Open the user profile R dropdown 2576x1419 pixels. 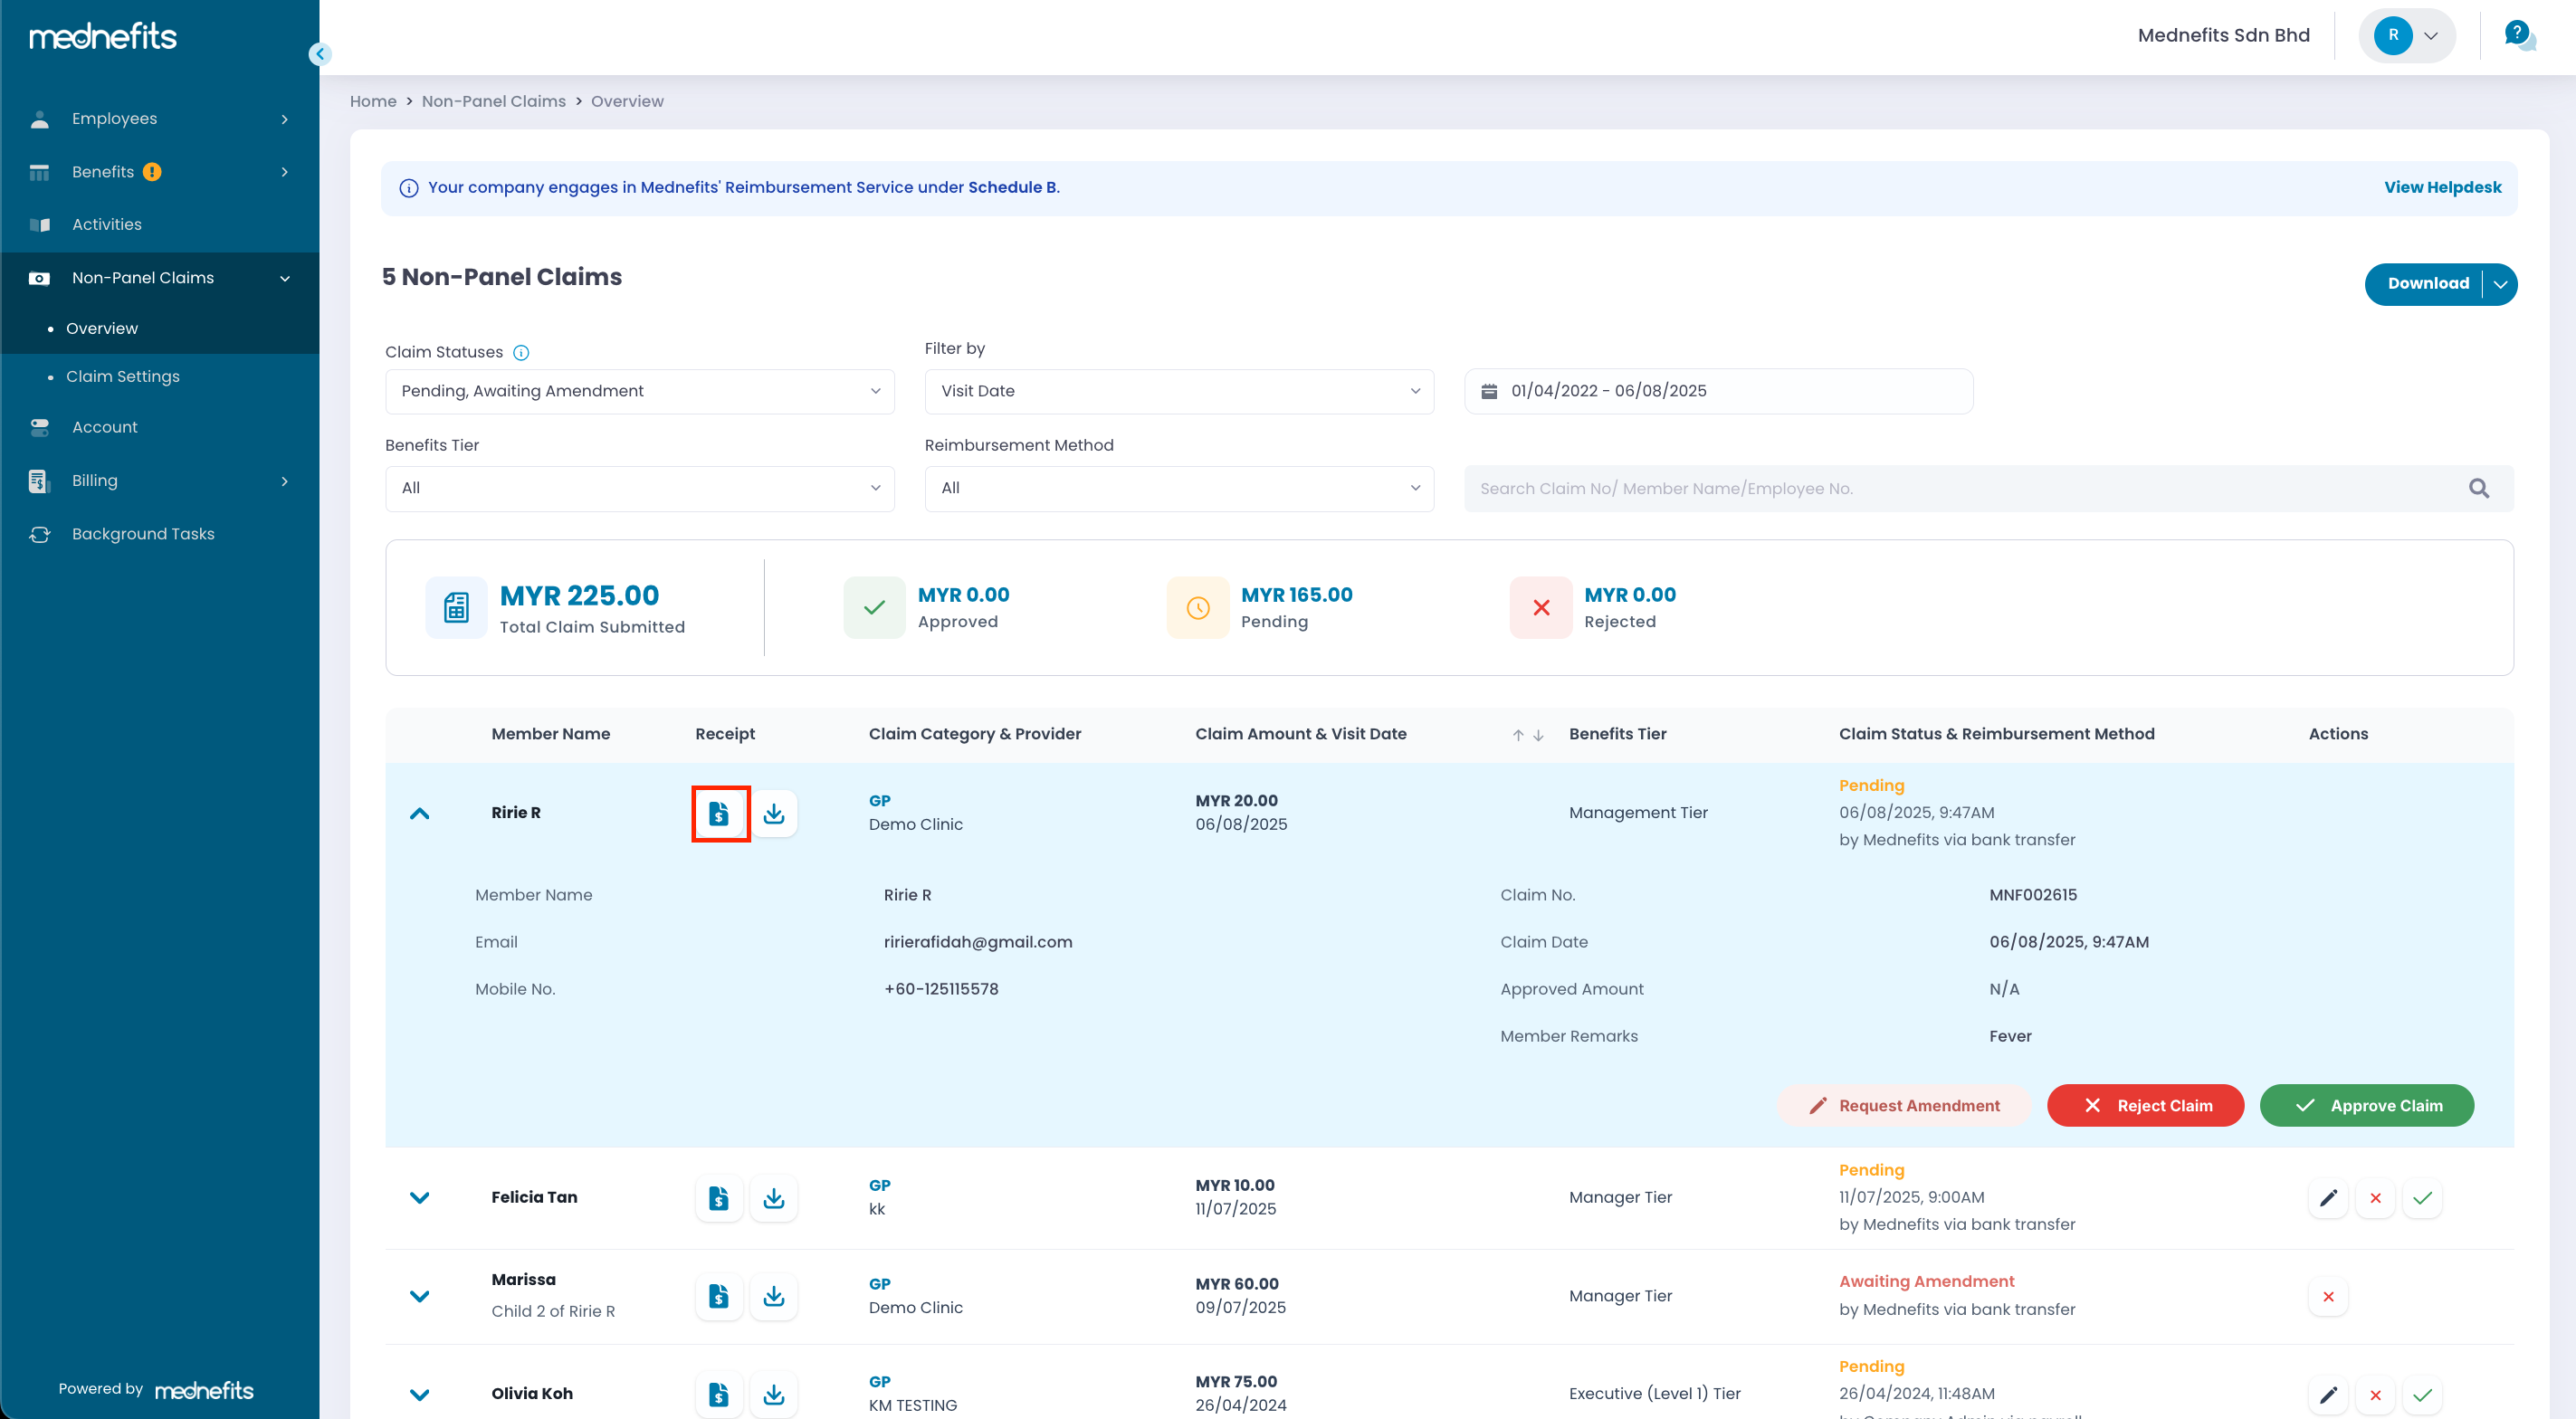(x=2408, y=35)
